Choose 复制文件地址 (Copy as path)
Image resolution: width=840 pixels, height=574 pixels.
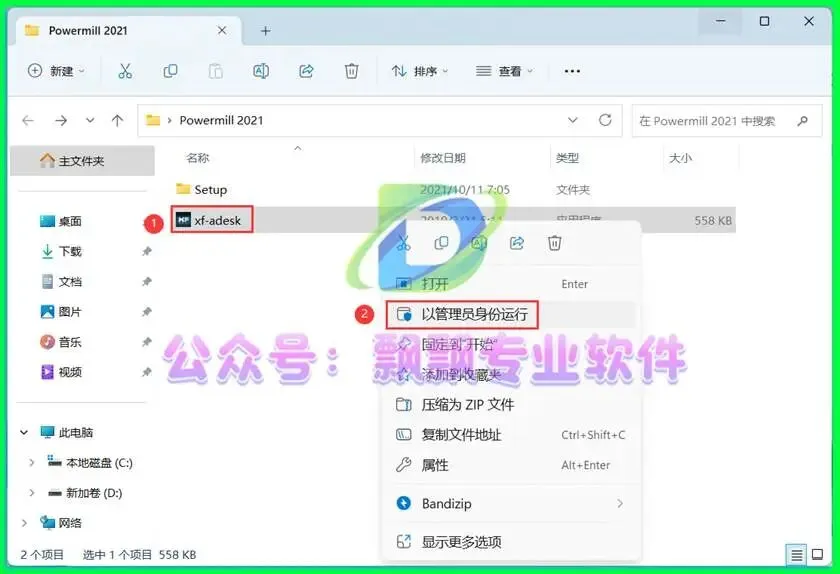click(x=512, y=435)
